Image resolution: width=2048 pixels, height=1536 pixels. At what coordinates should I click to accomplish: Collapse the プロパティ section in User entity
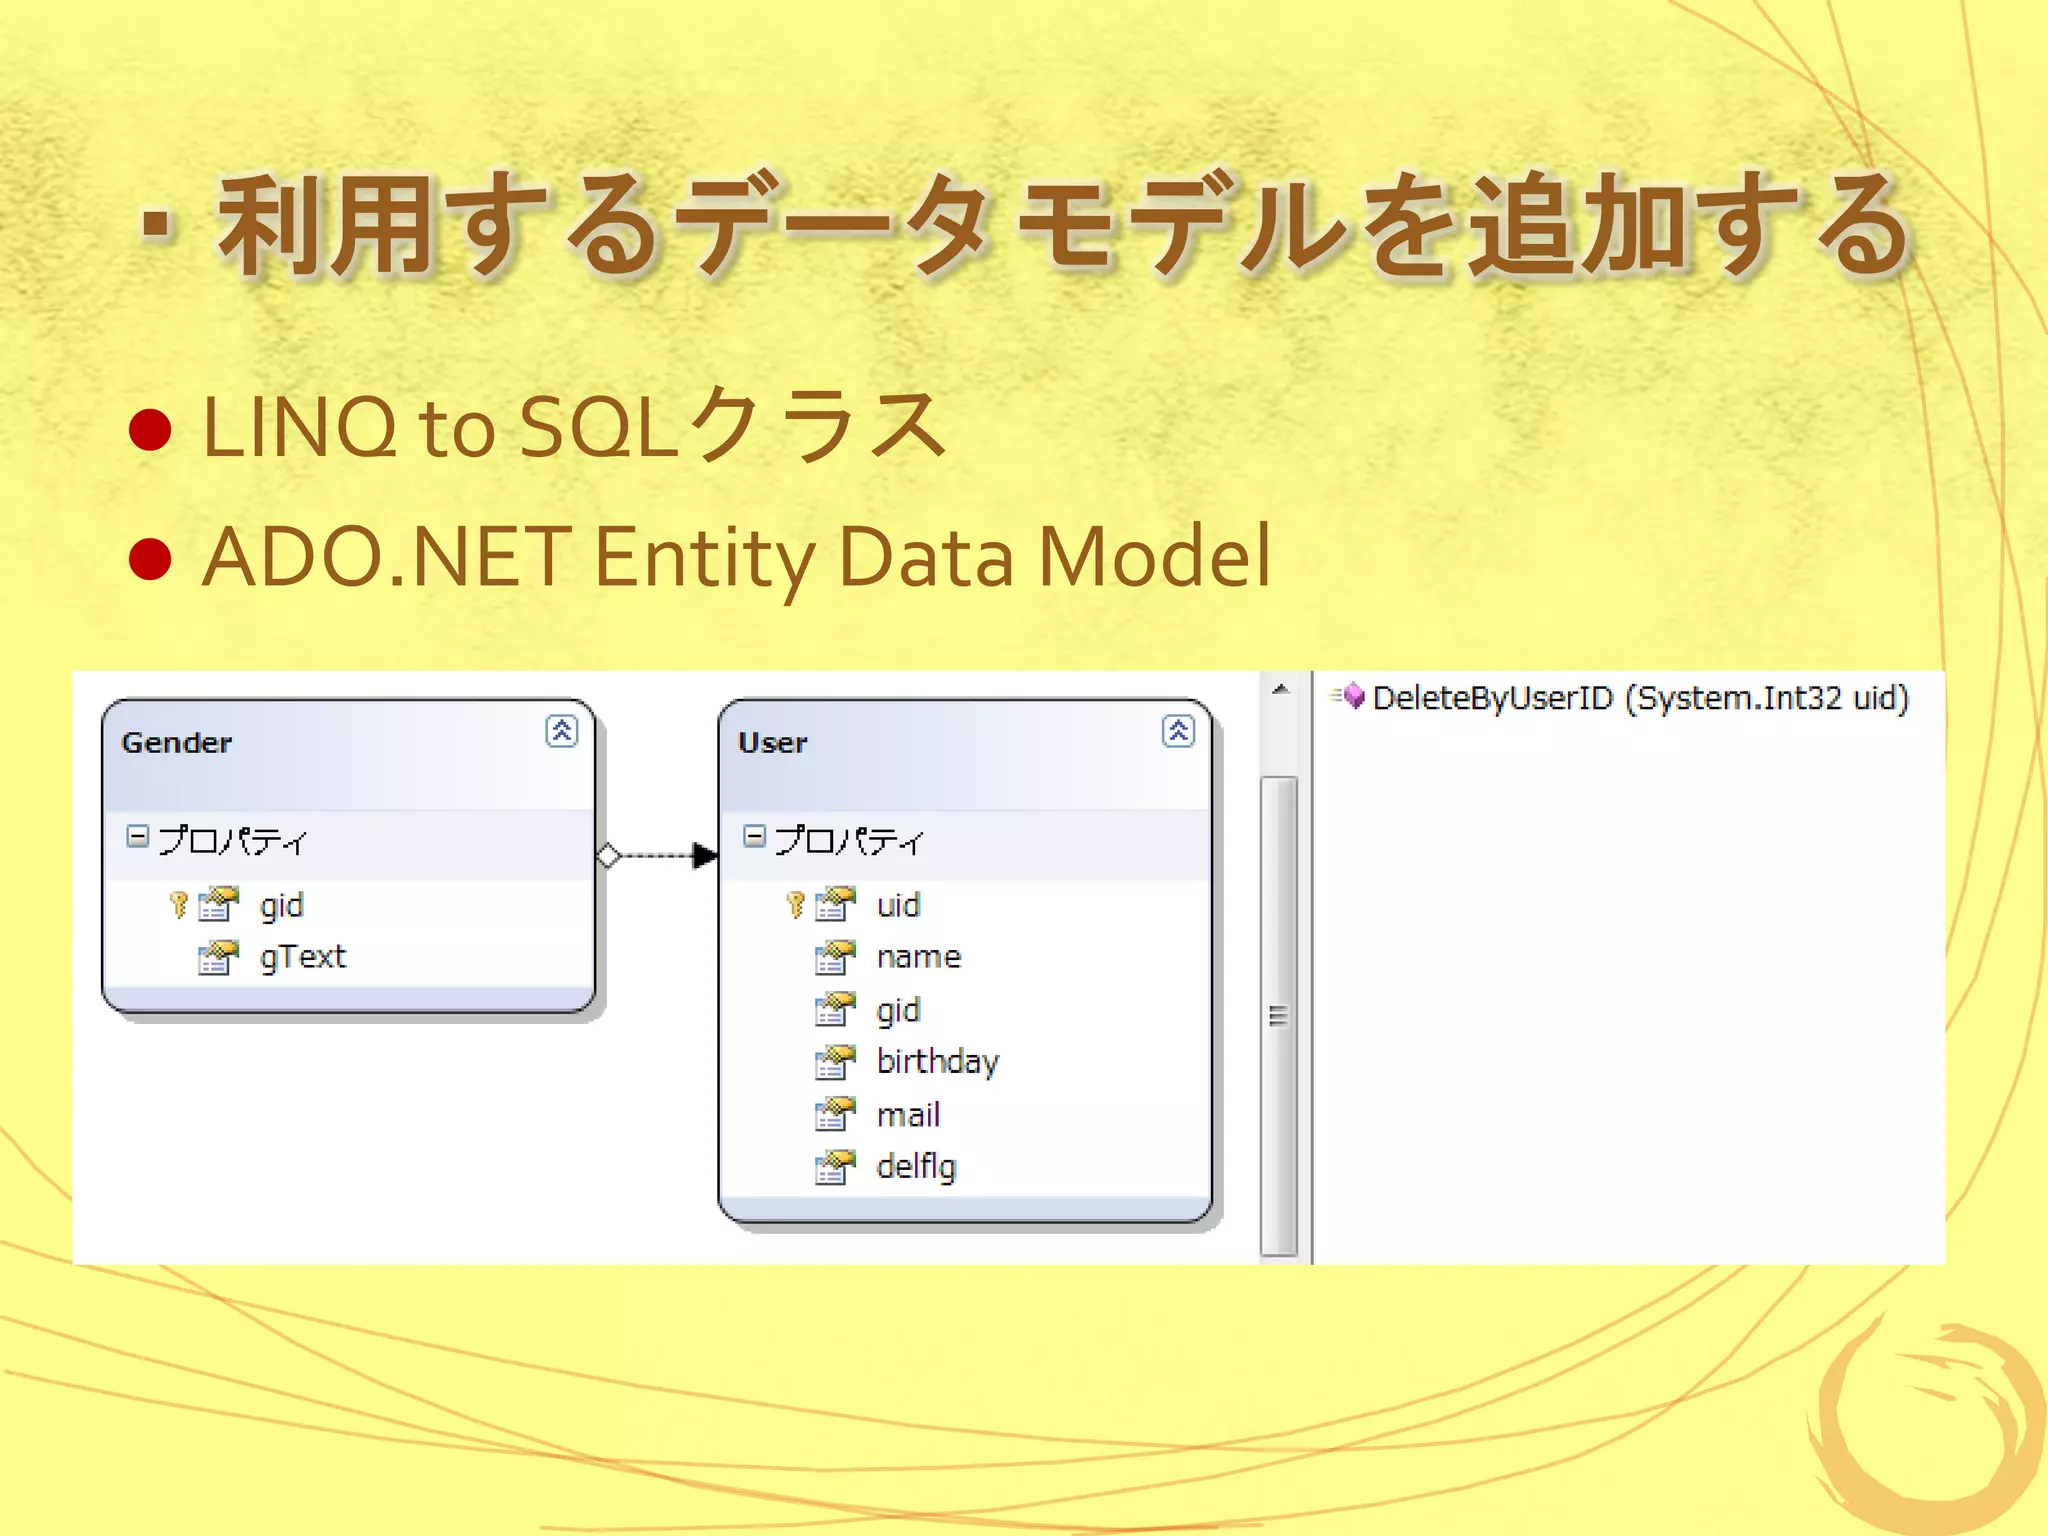click(755, 836)
